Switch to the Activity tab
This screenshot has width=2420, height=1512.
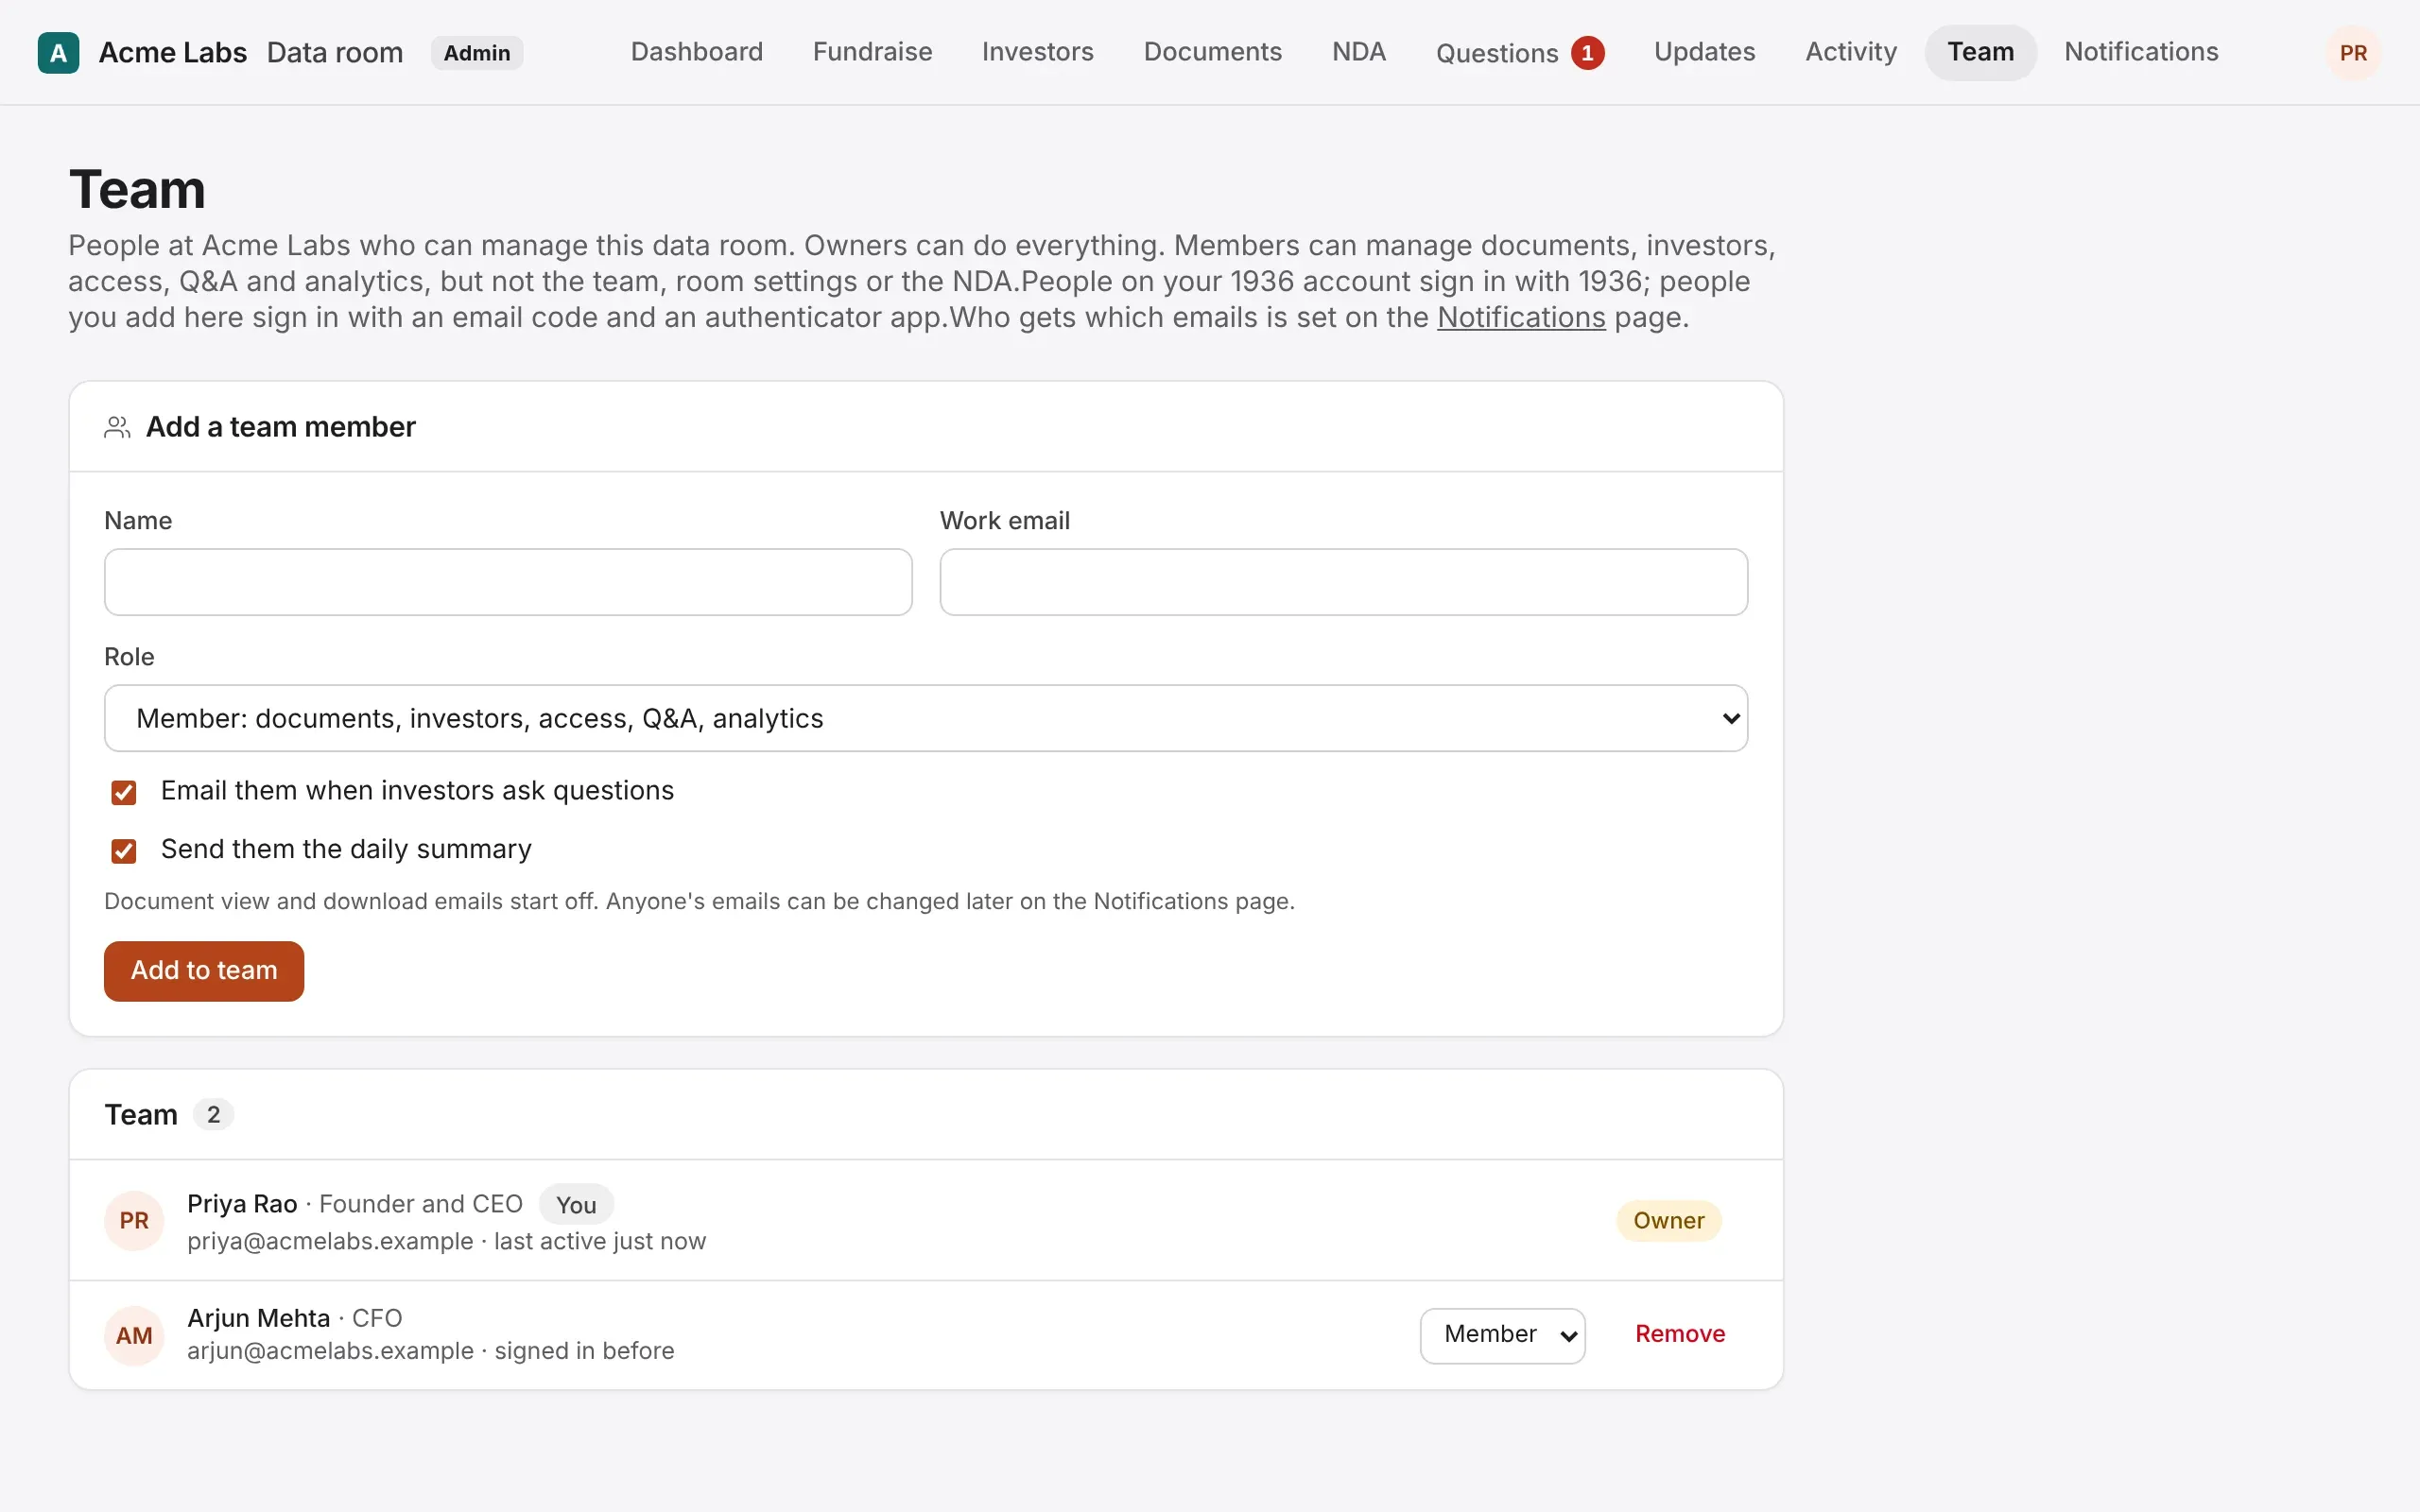click(1850, 52)
